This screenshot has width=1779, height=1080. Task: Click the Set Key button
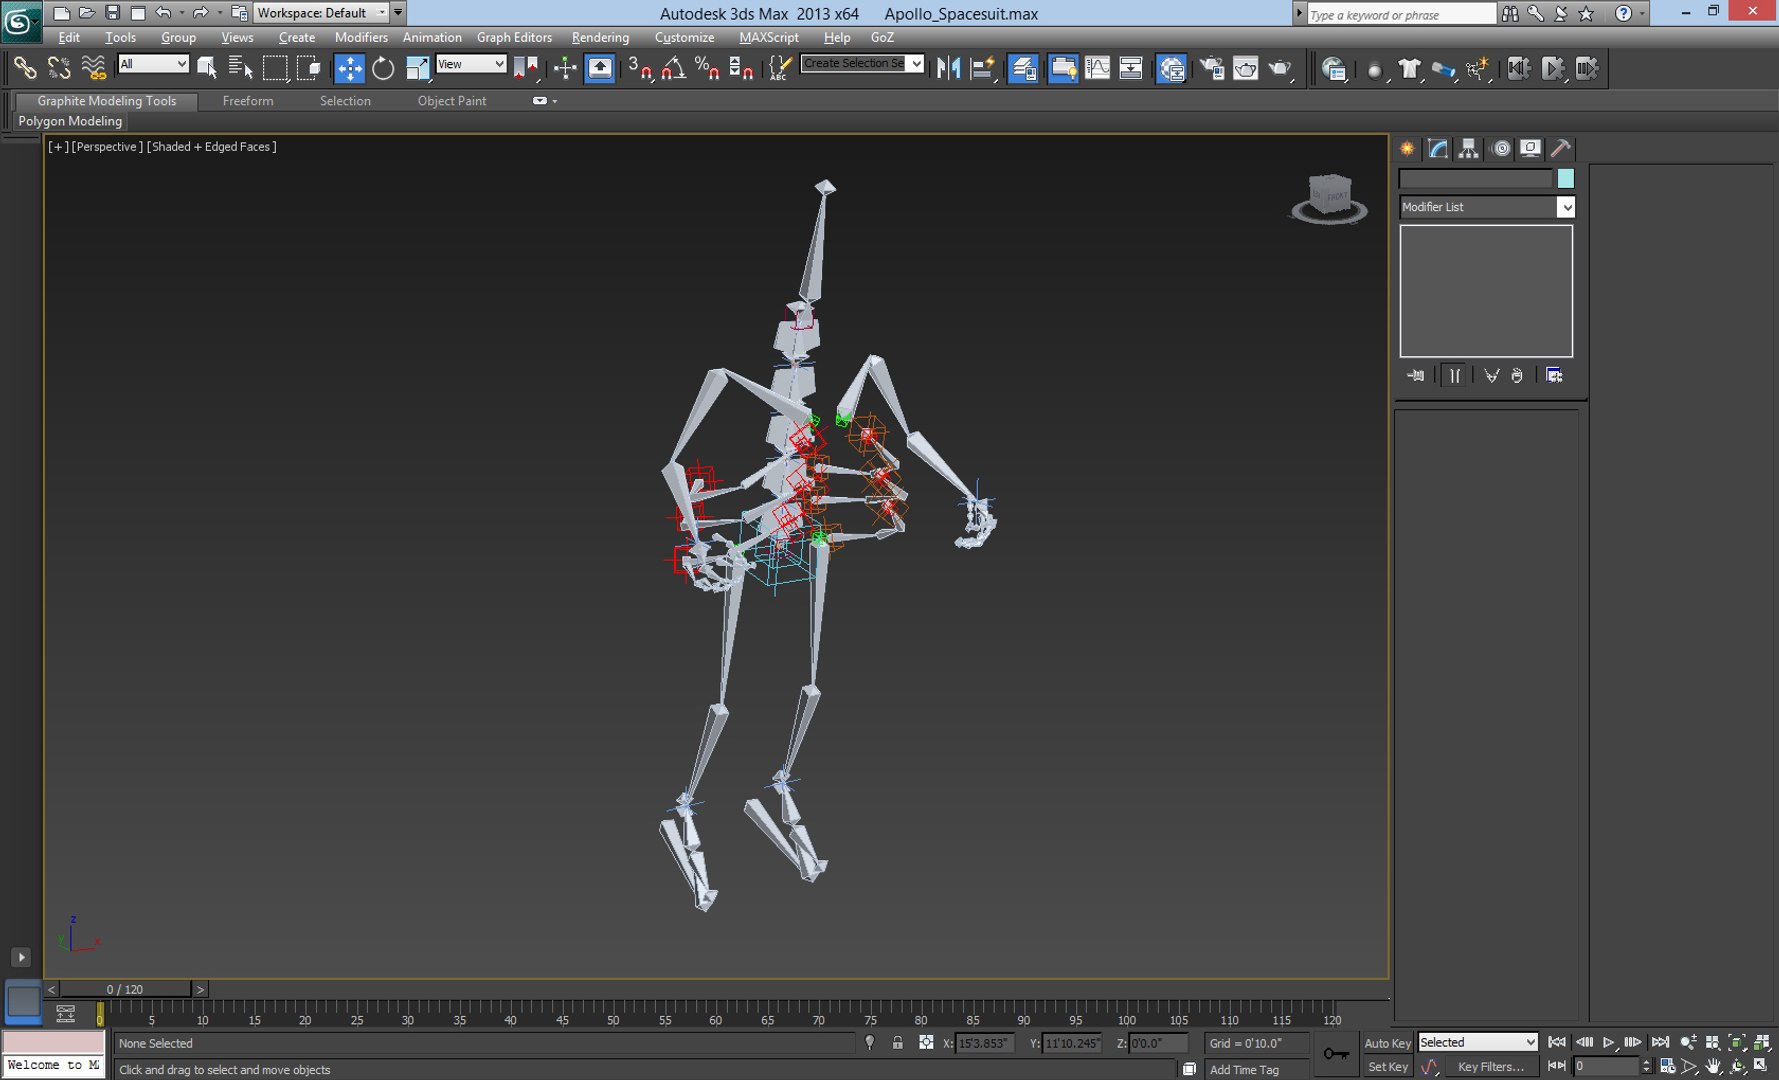coord(1387,1067)
